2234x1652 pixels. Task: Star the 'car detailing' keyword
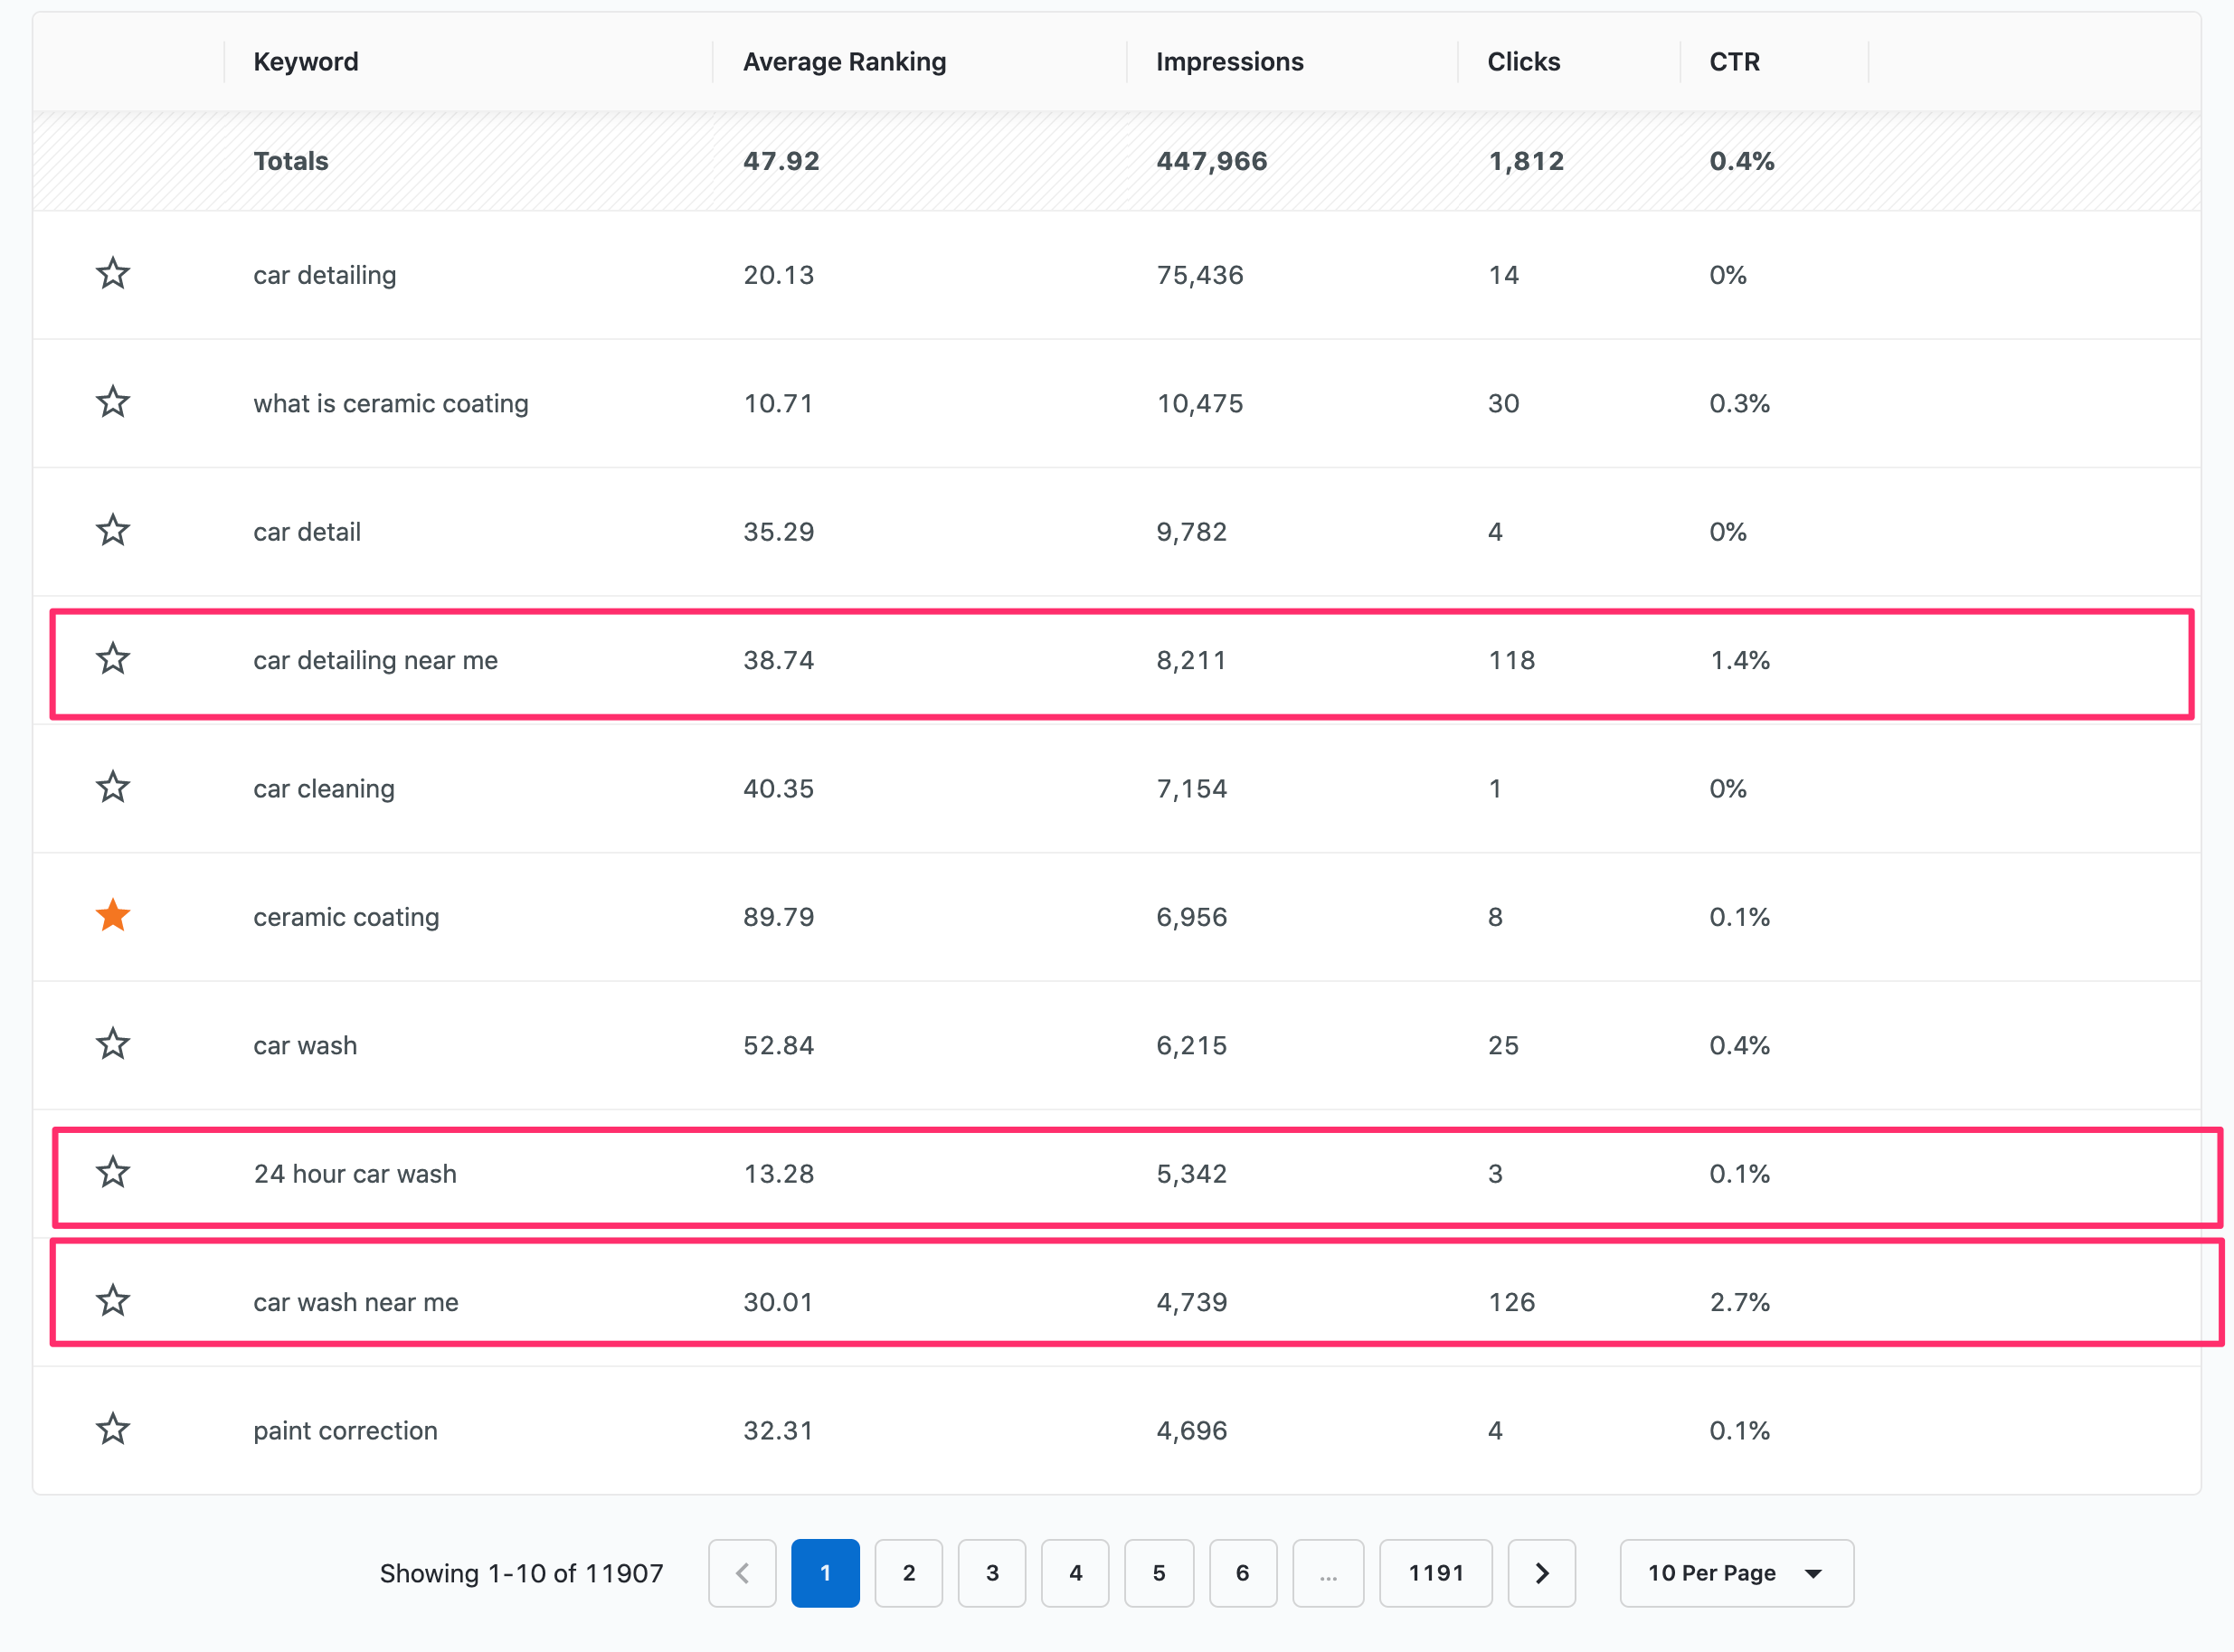point(113,274)
